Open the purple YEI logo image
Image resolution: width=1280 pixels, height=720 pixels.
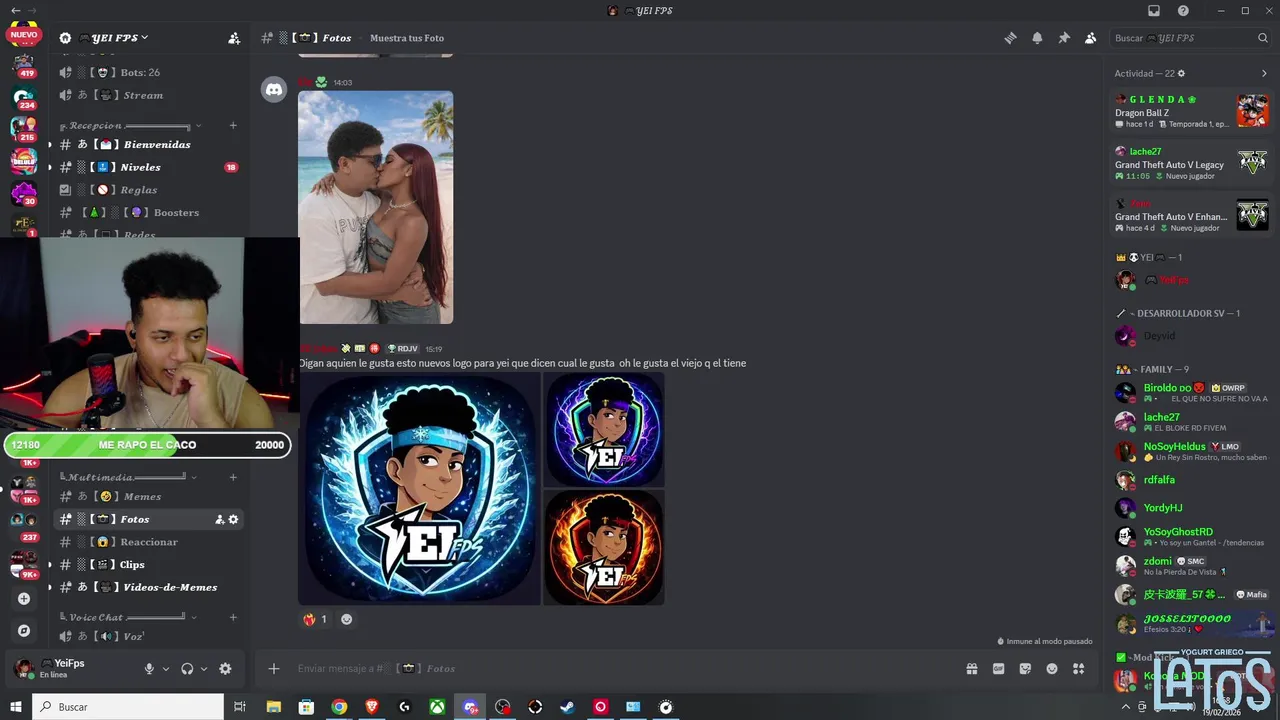tap(604, 430)
